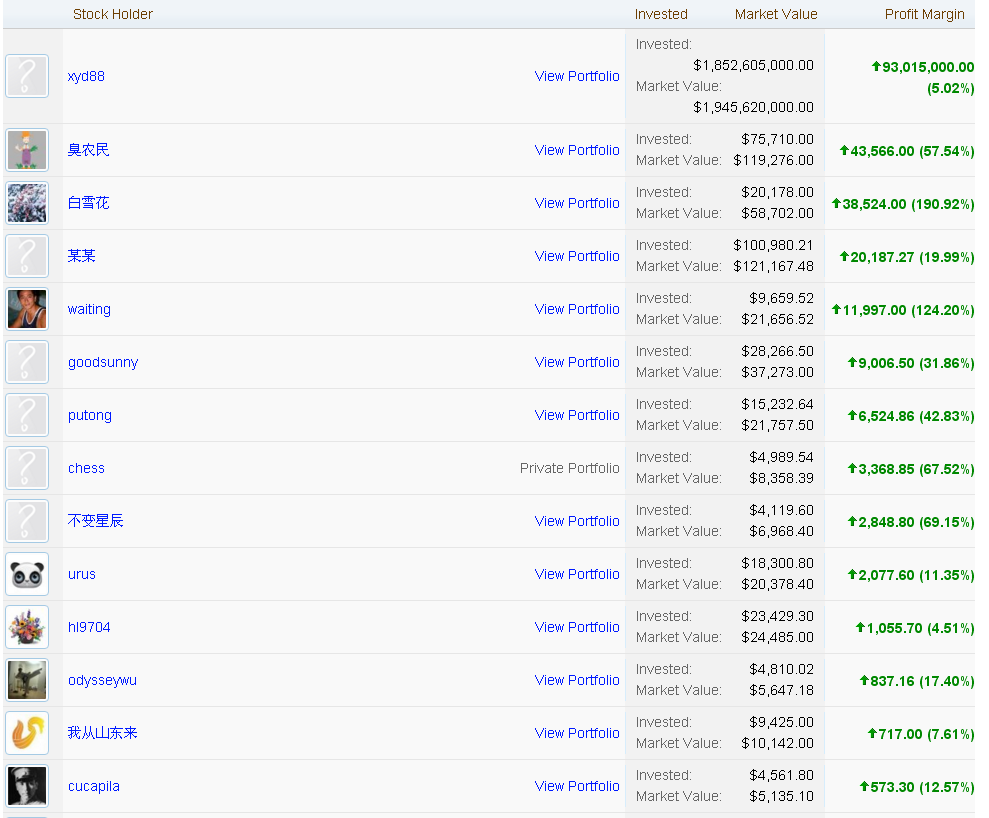Image resolution: width=989 pixels, height=818 pixels.
Task: Click 我从山东来's golden swirl avatar
Action: 27,733
